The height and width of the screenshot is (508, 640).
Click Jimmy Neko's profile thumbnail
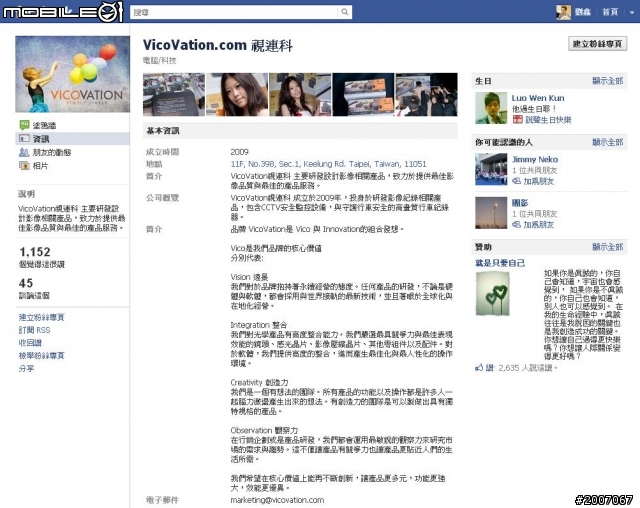pos(491,169)
